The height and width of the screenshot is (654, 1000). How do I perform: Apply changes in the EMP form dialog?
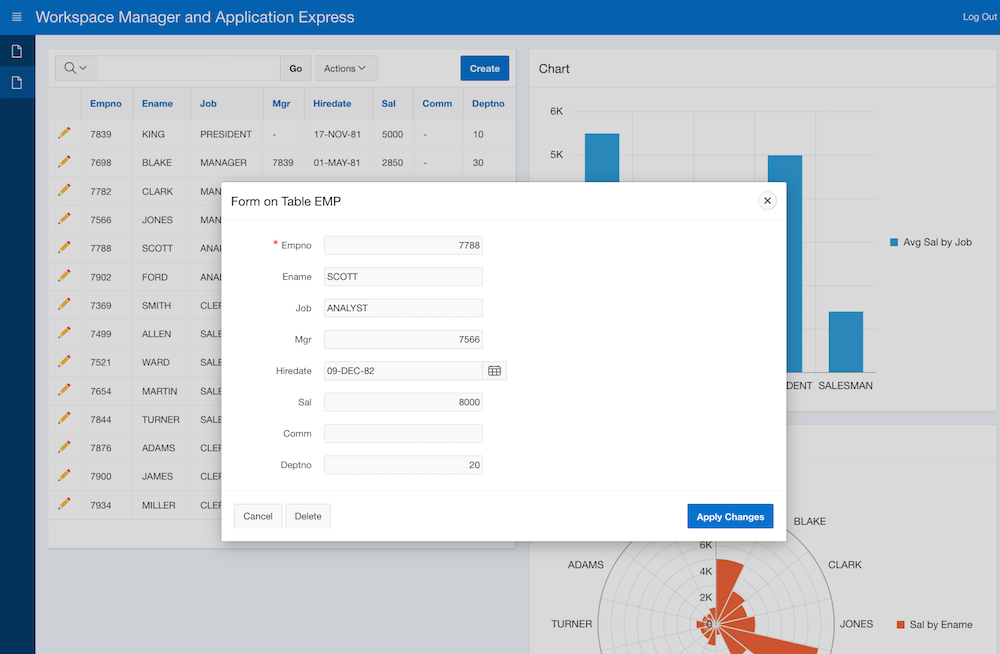(730, 516)
